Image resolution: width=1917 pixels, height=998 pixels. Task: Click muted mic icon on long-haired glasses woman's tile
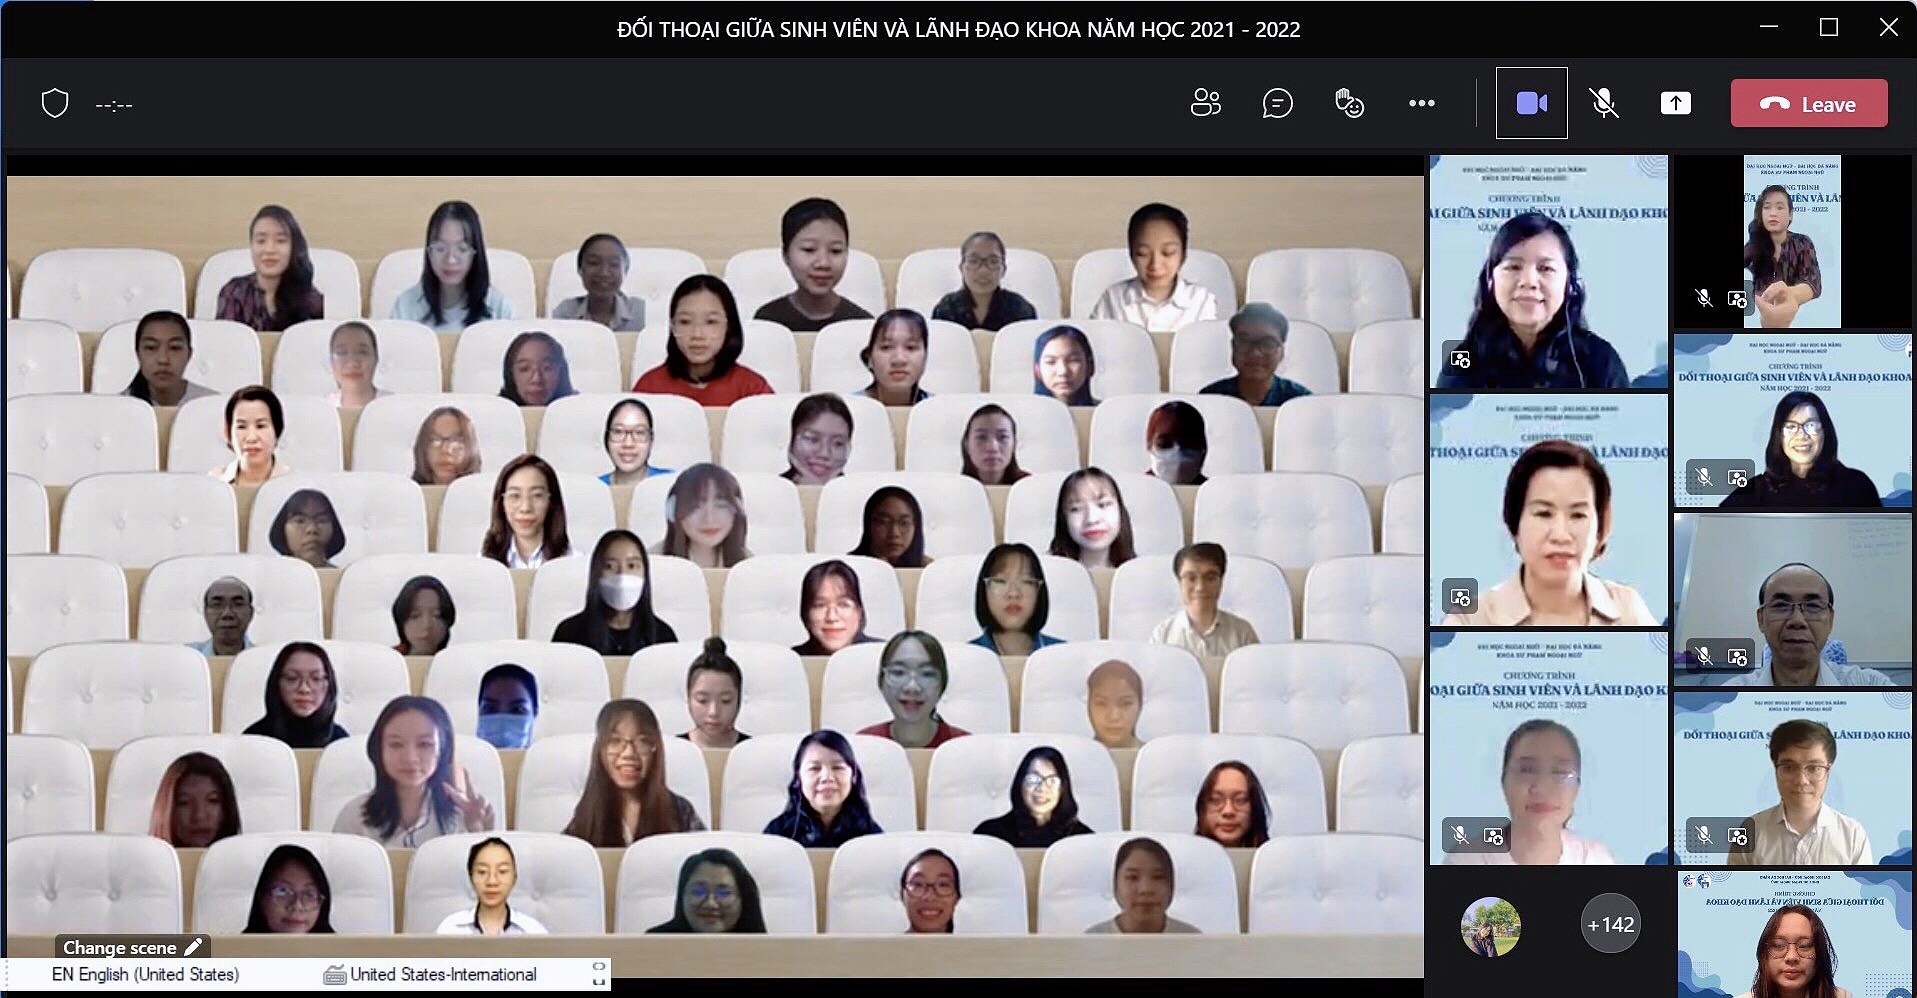click(1704, 477)
